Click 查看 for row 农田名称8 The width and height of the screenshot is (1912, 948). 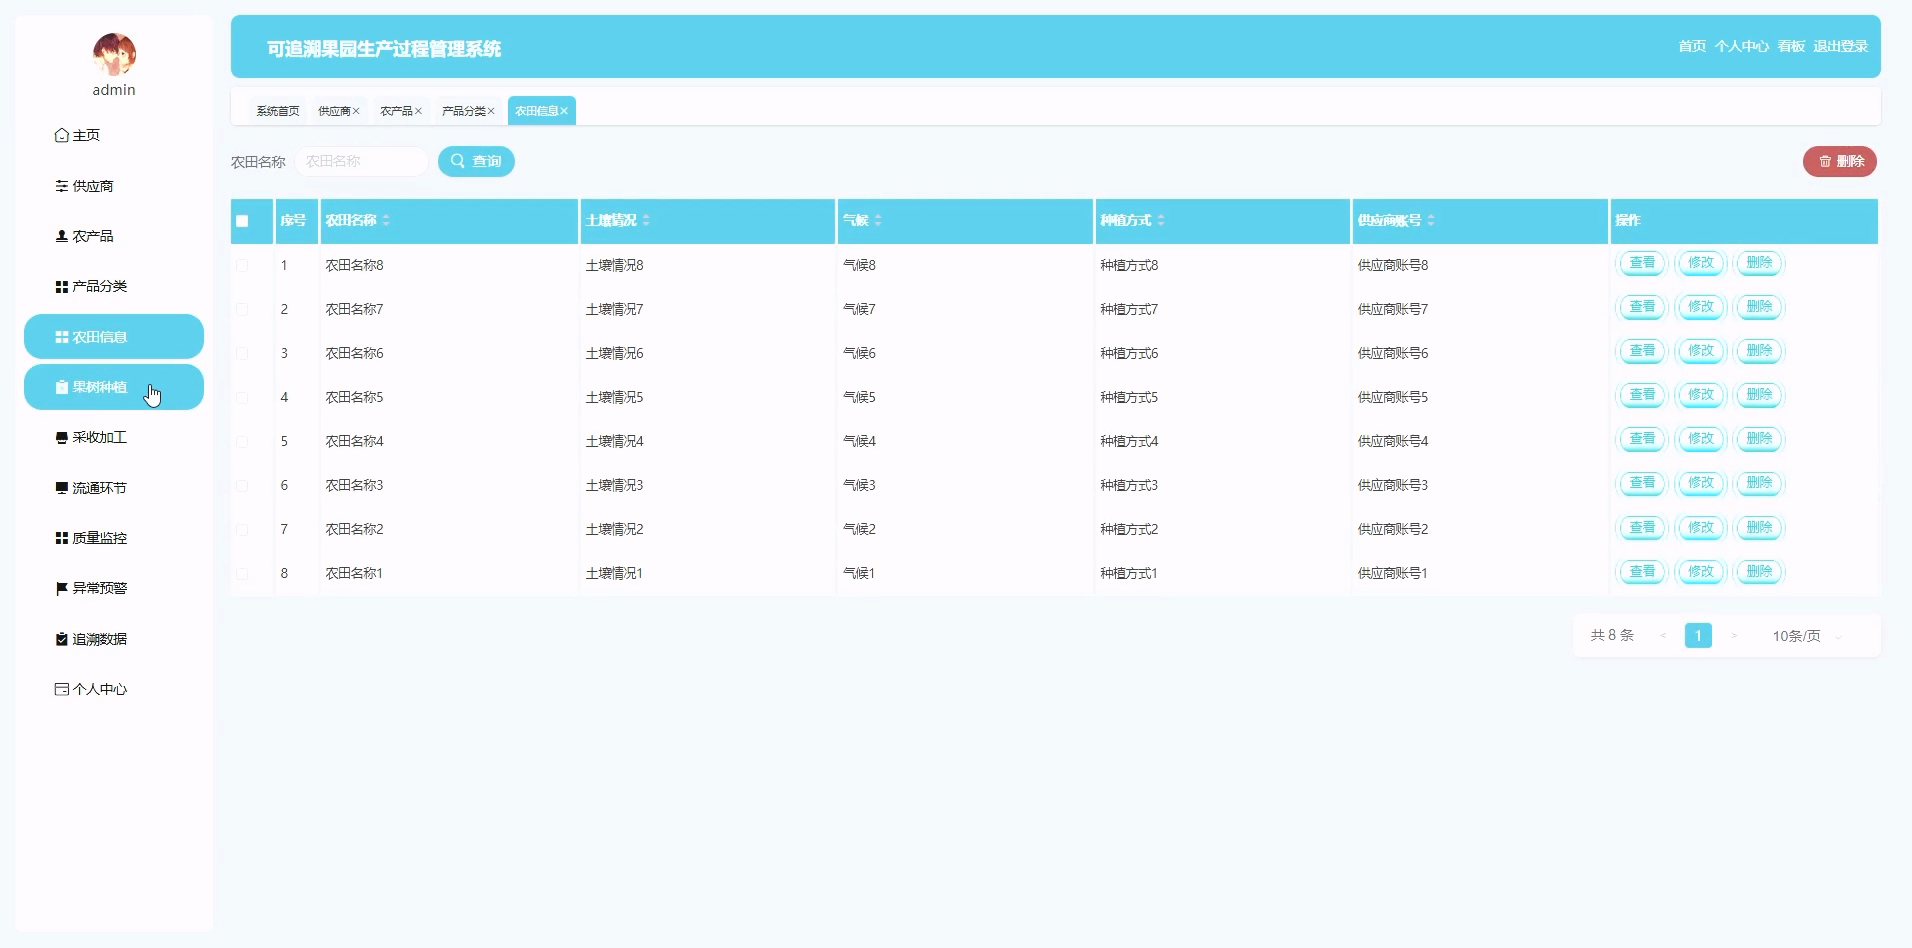click(1642, 263)
